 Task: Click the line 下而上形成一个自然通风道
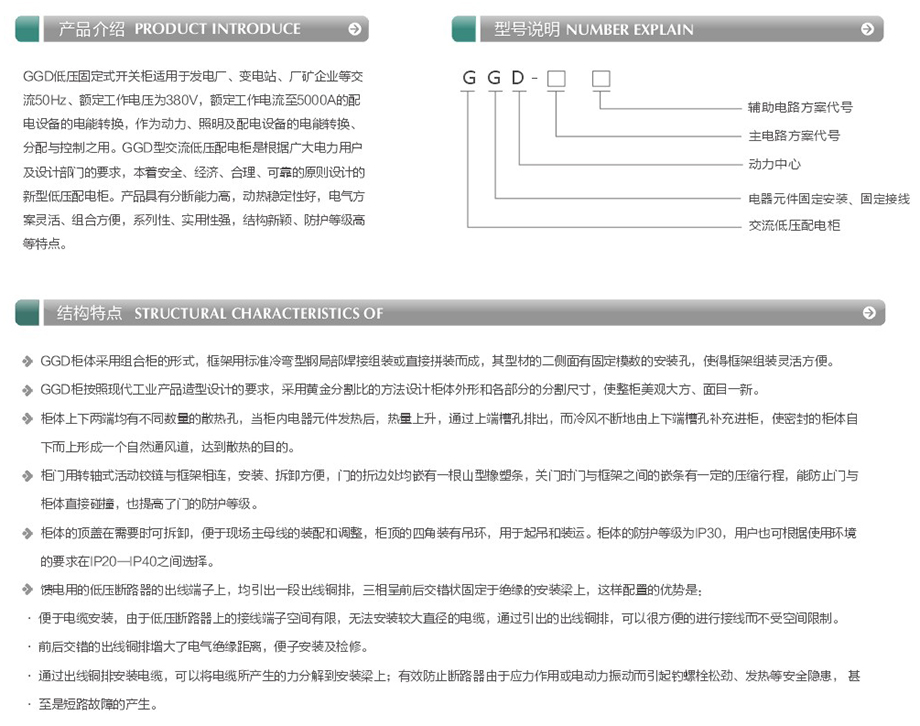point(167,447)
